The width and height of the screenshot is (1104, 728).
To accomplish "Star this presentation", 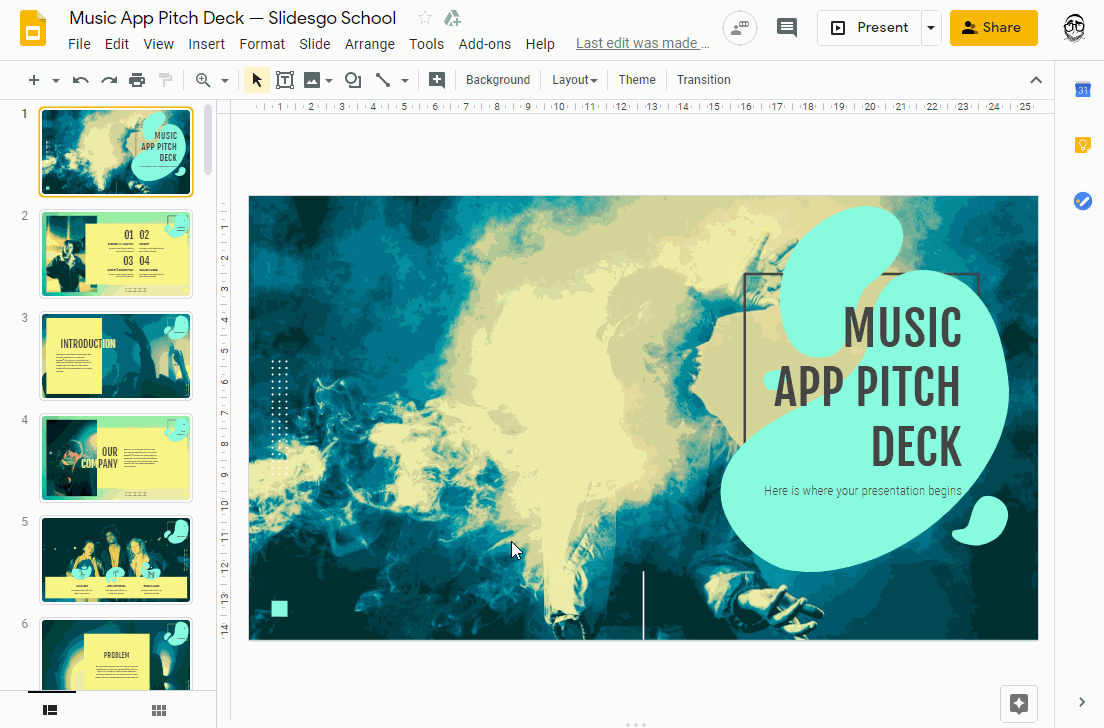I will [x=423, y=17].
